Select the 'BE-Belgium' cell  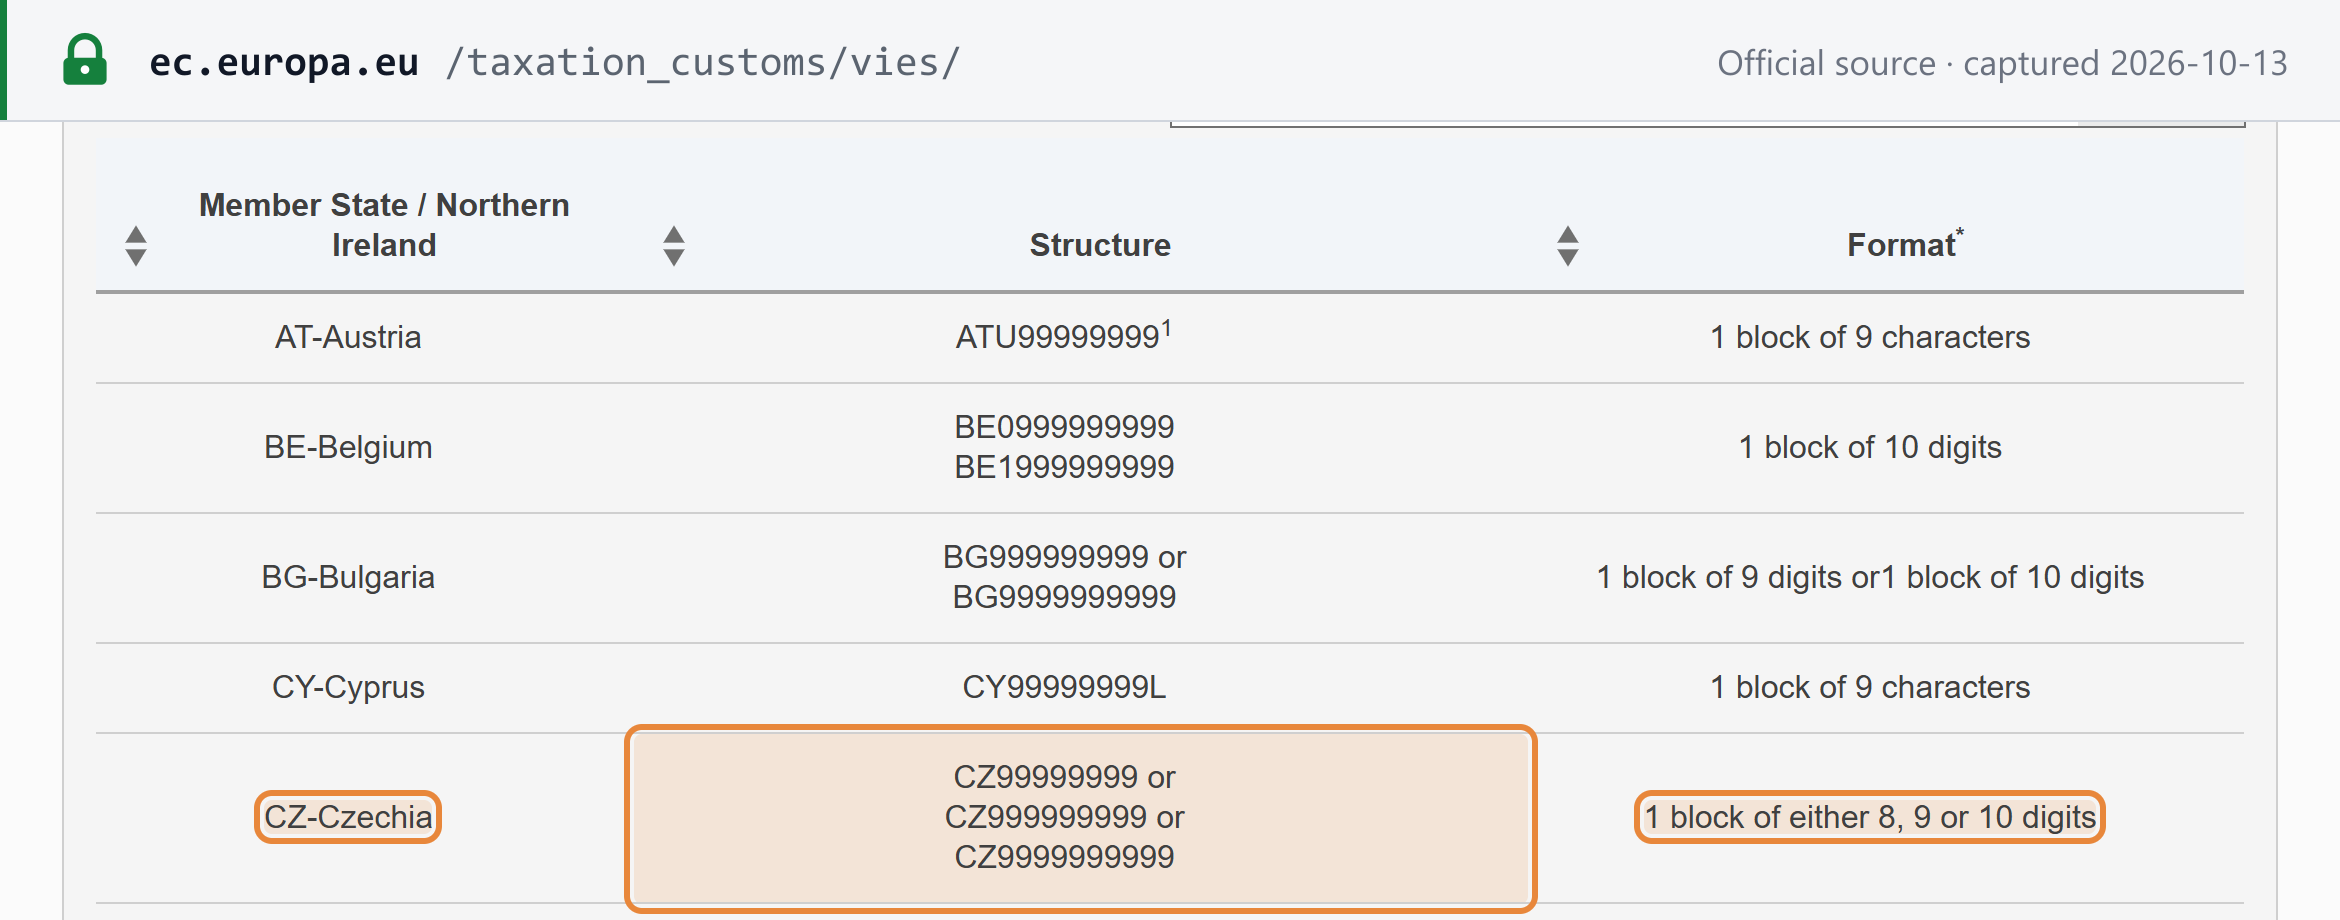[x=348, y=447]
